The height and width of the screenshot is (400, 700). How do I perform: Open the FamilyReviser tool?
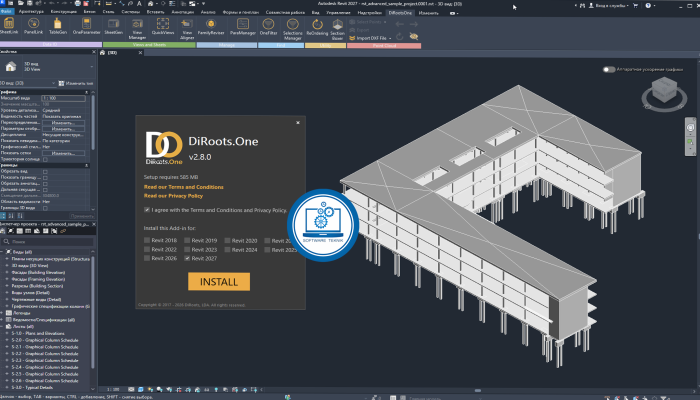coord(211,26)
